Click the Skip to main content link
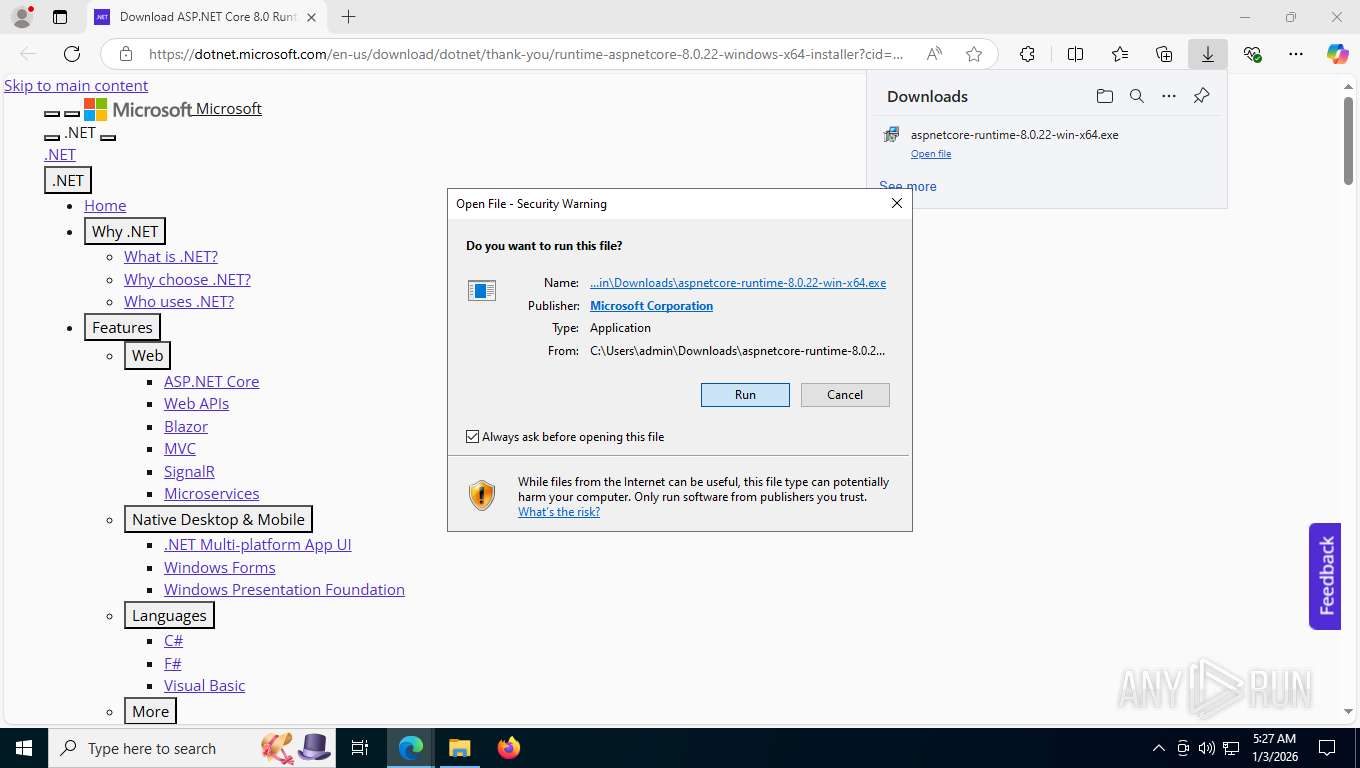Image resolution: width=1360 pixels, height=768 pixels. coord(76,86)
